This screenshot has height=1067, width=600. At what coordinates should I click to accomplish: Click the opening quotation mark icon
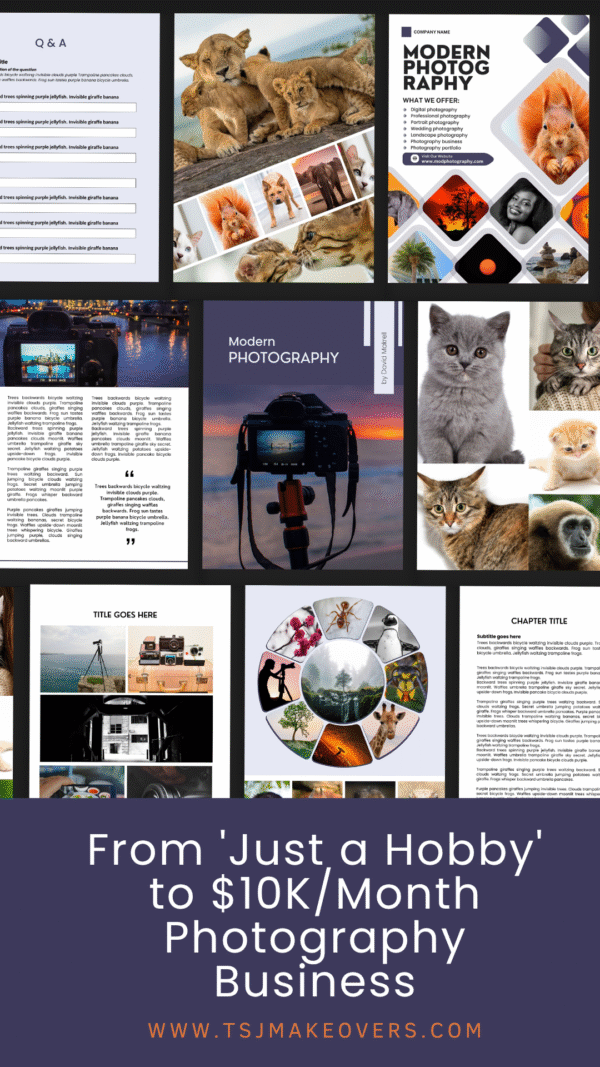coord(130,474)
